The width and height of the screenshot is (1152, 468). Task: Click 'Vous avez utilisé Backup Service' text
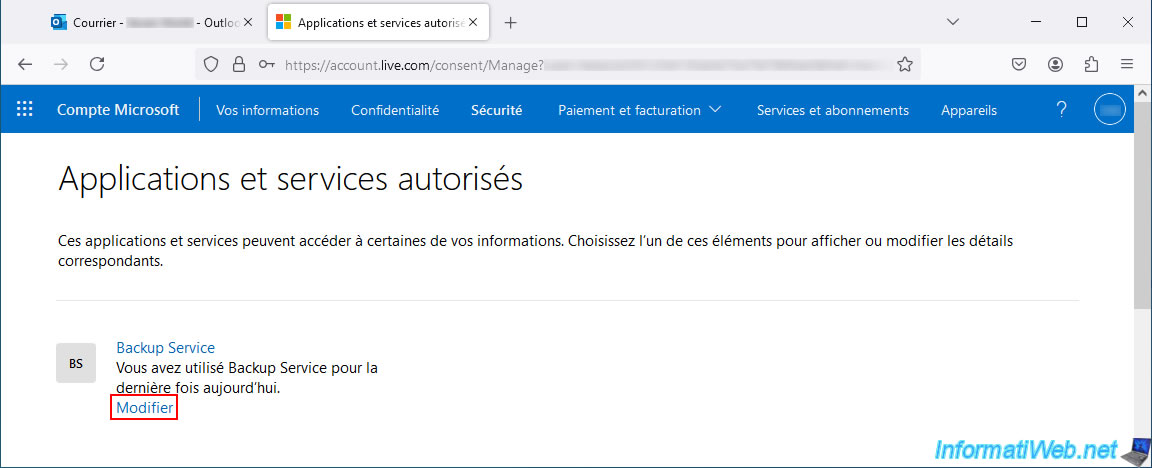247,378
